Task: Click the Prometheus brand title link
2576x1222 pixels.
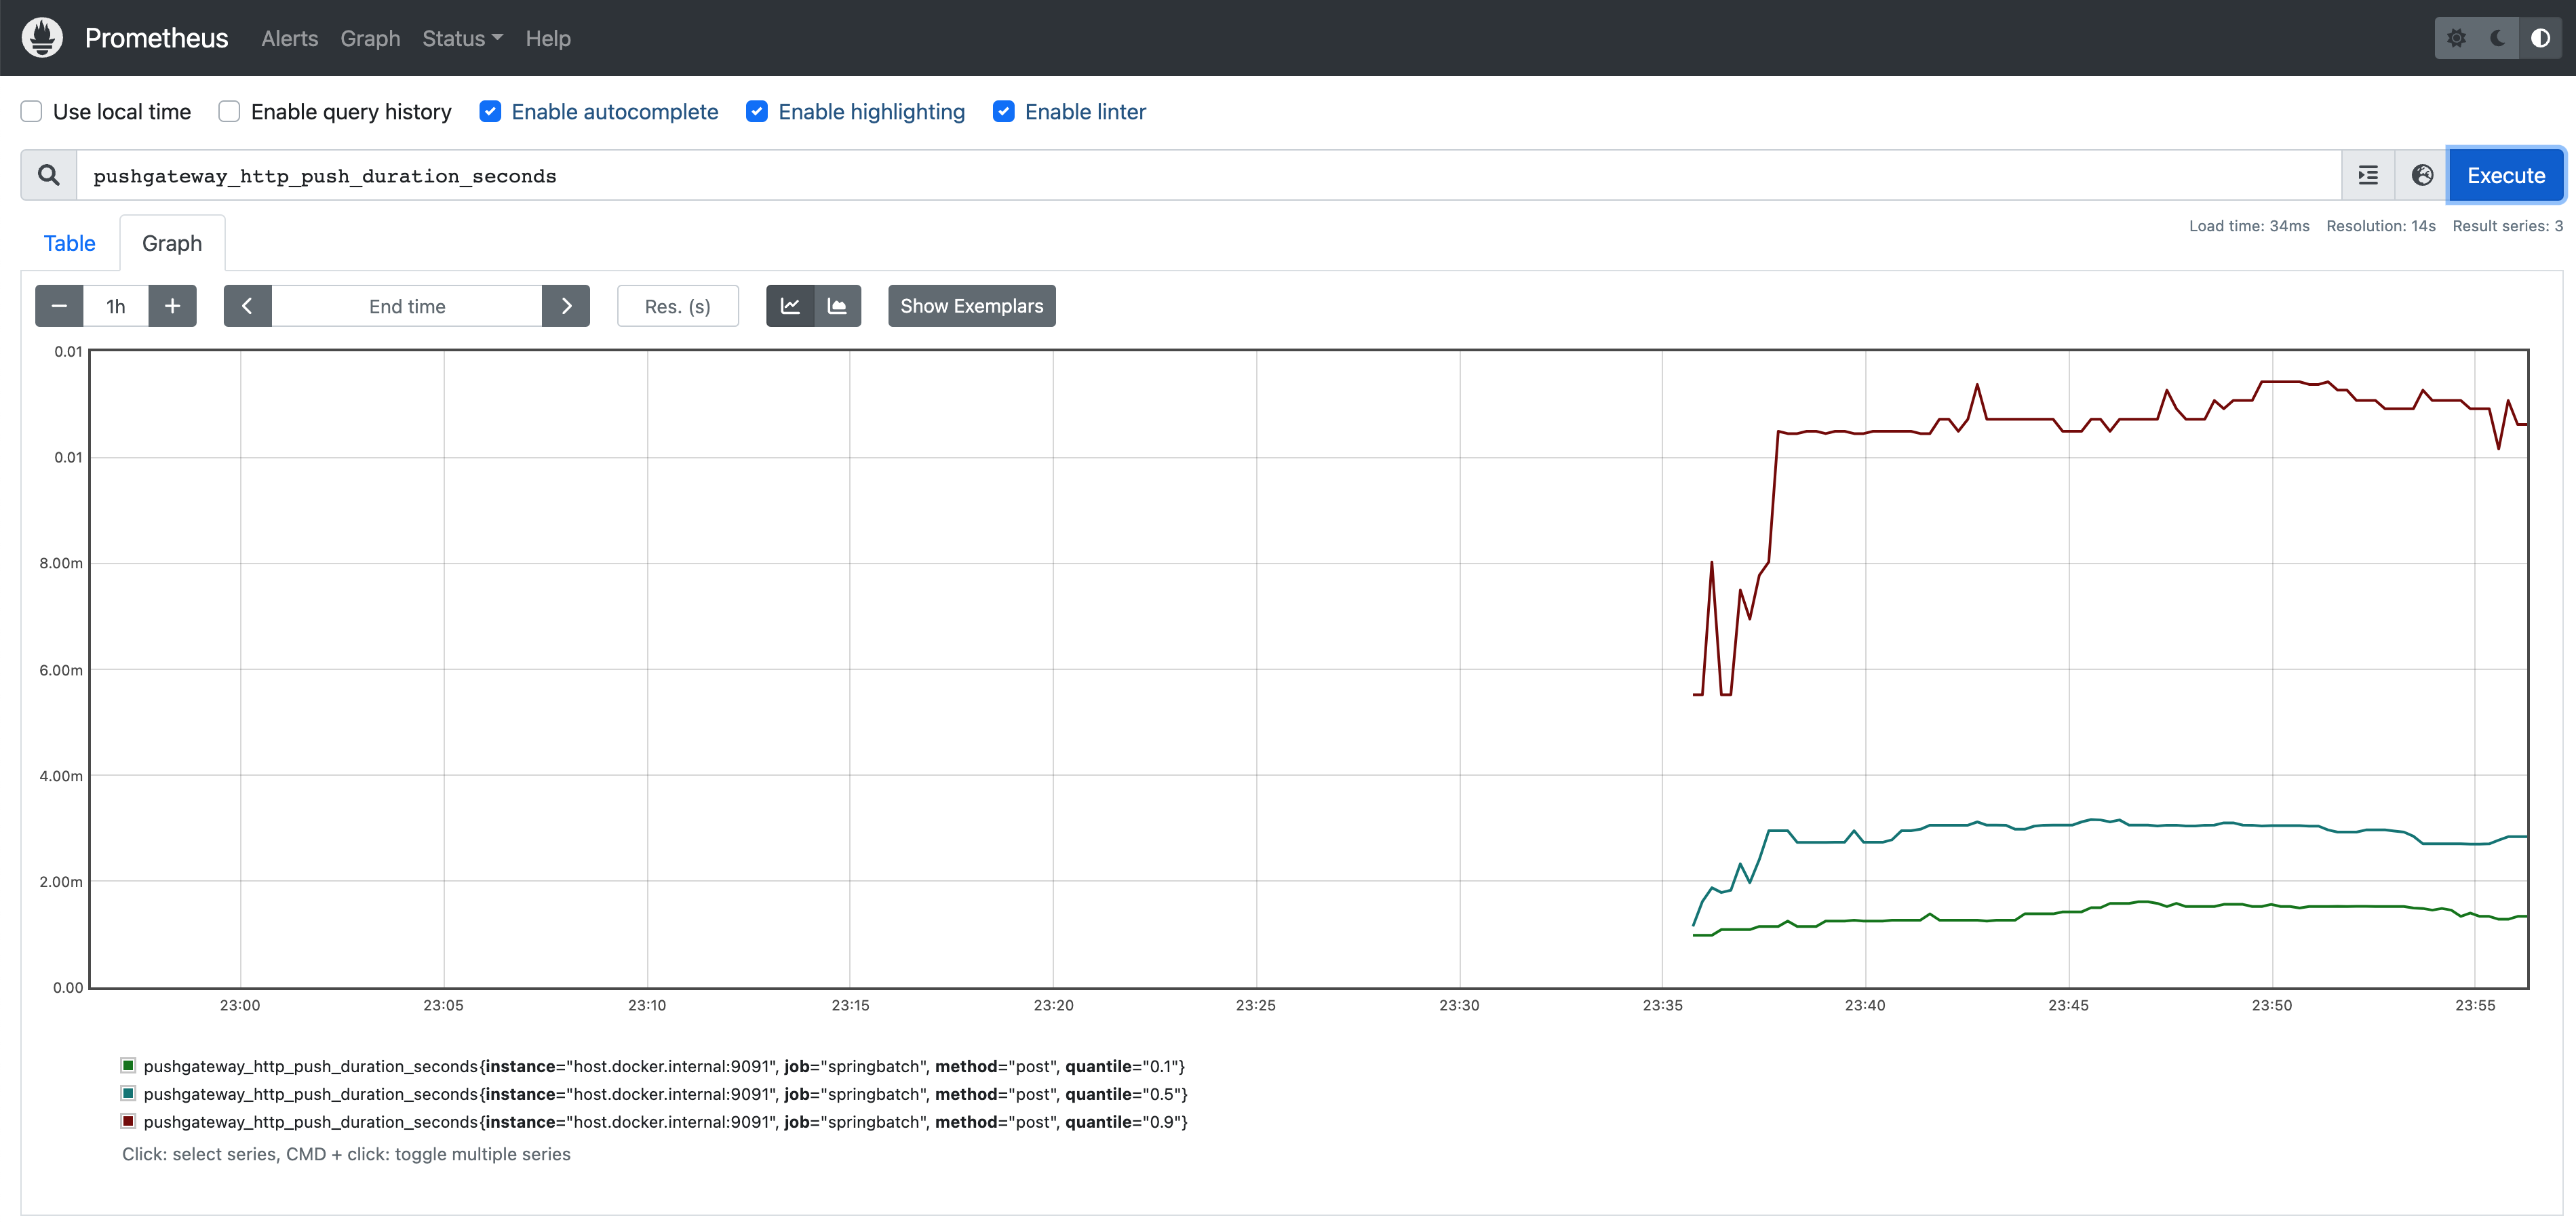Action: click(x=156, y=38)
